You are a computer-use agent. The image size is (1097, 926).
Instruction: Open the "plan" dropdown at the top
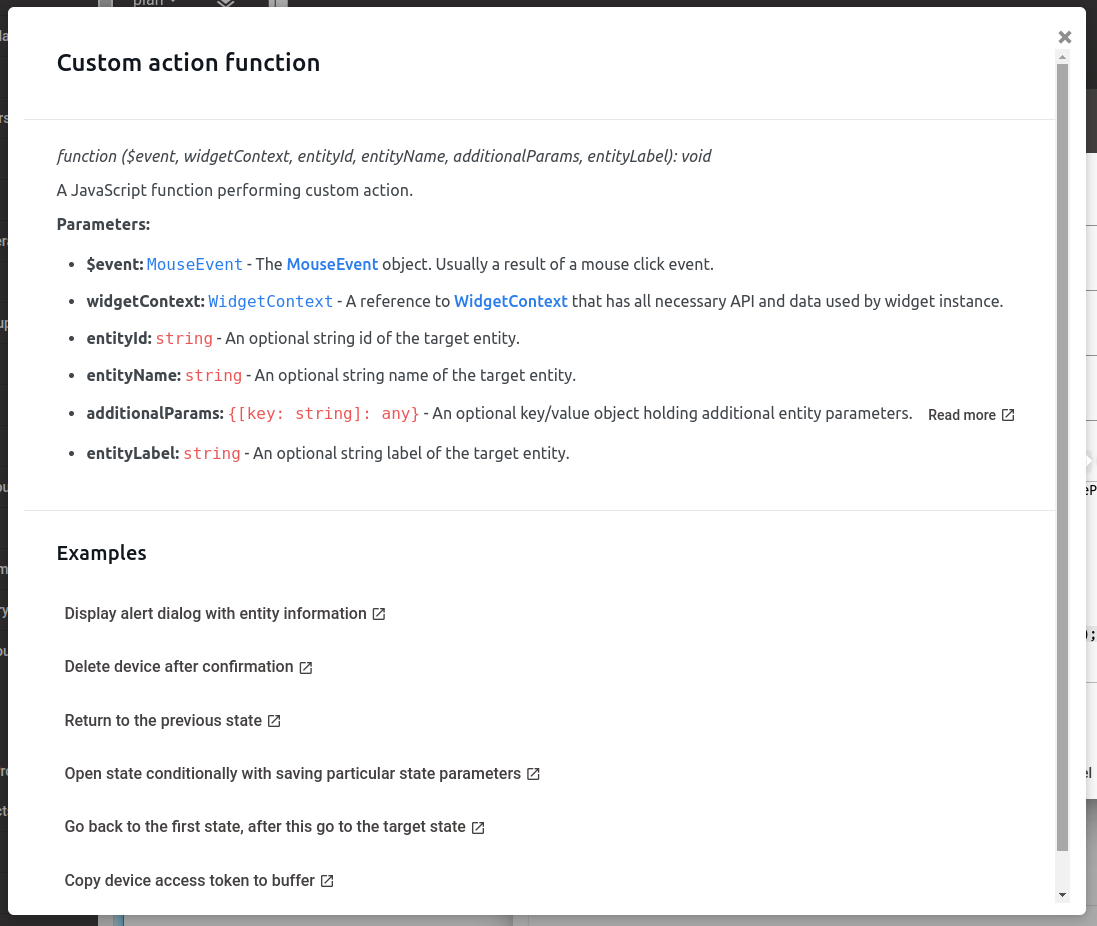pos(152,4)
